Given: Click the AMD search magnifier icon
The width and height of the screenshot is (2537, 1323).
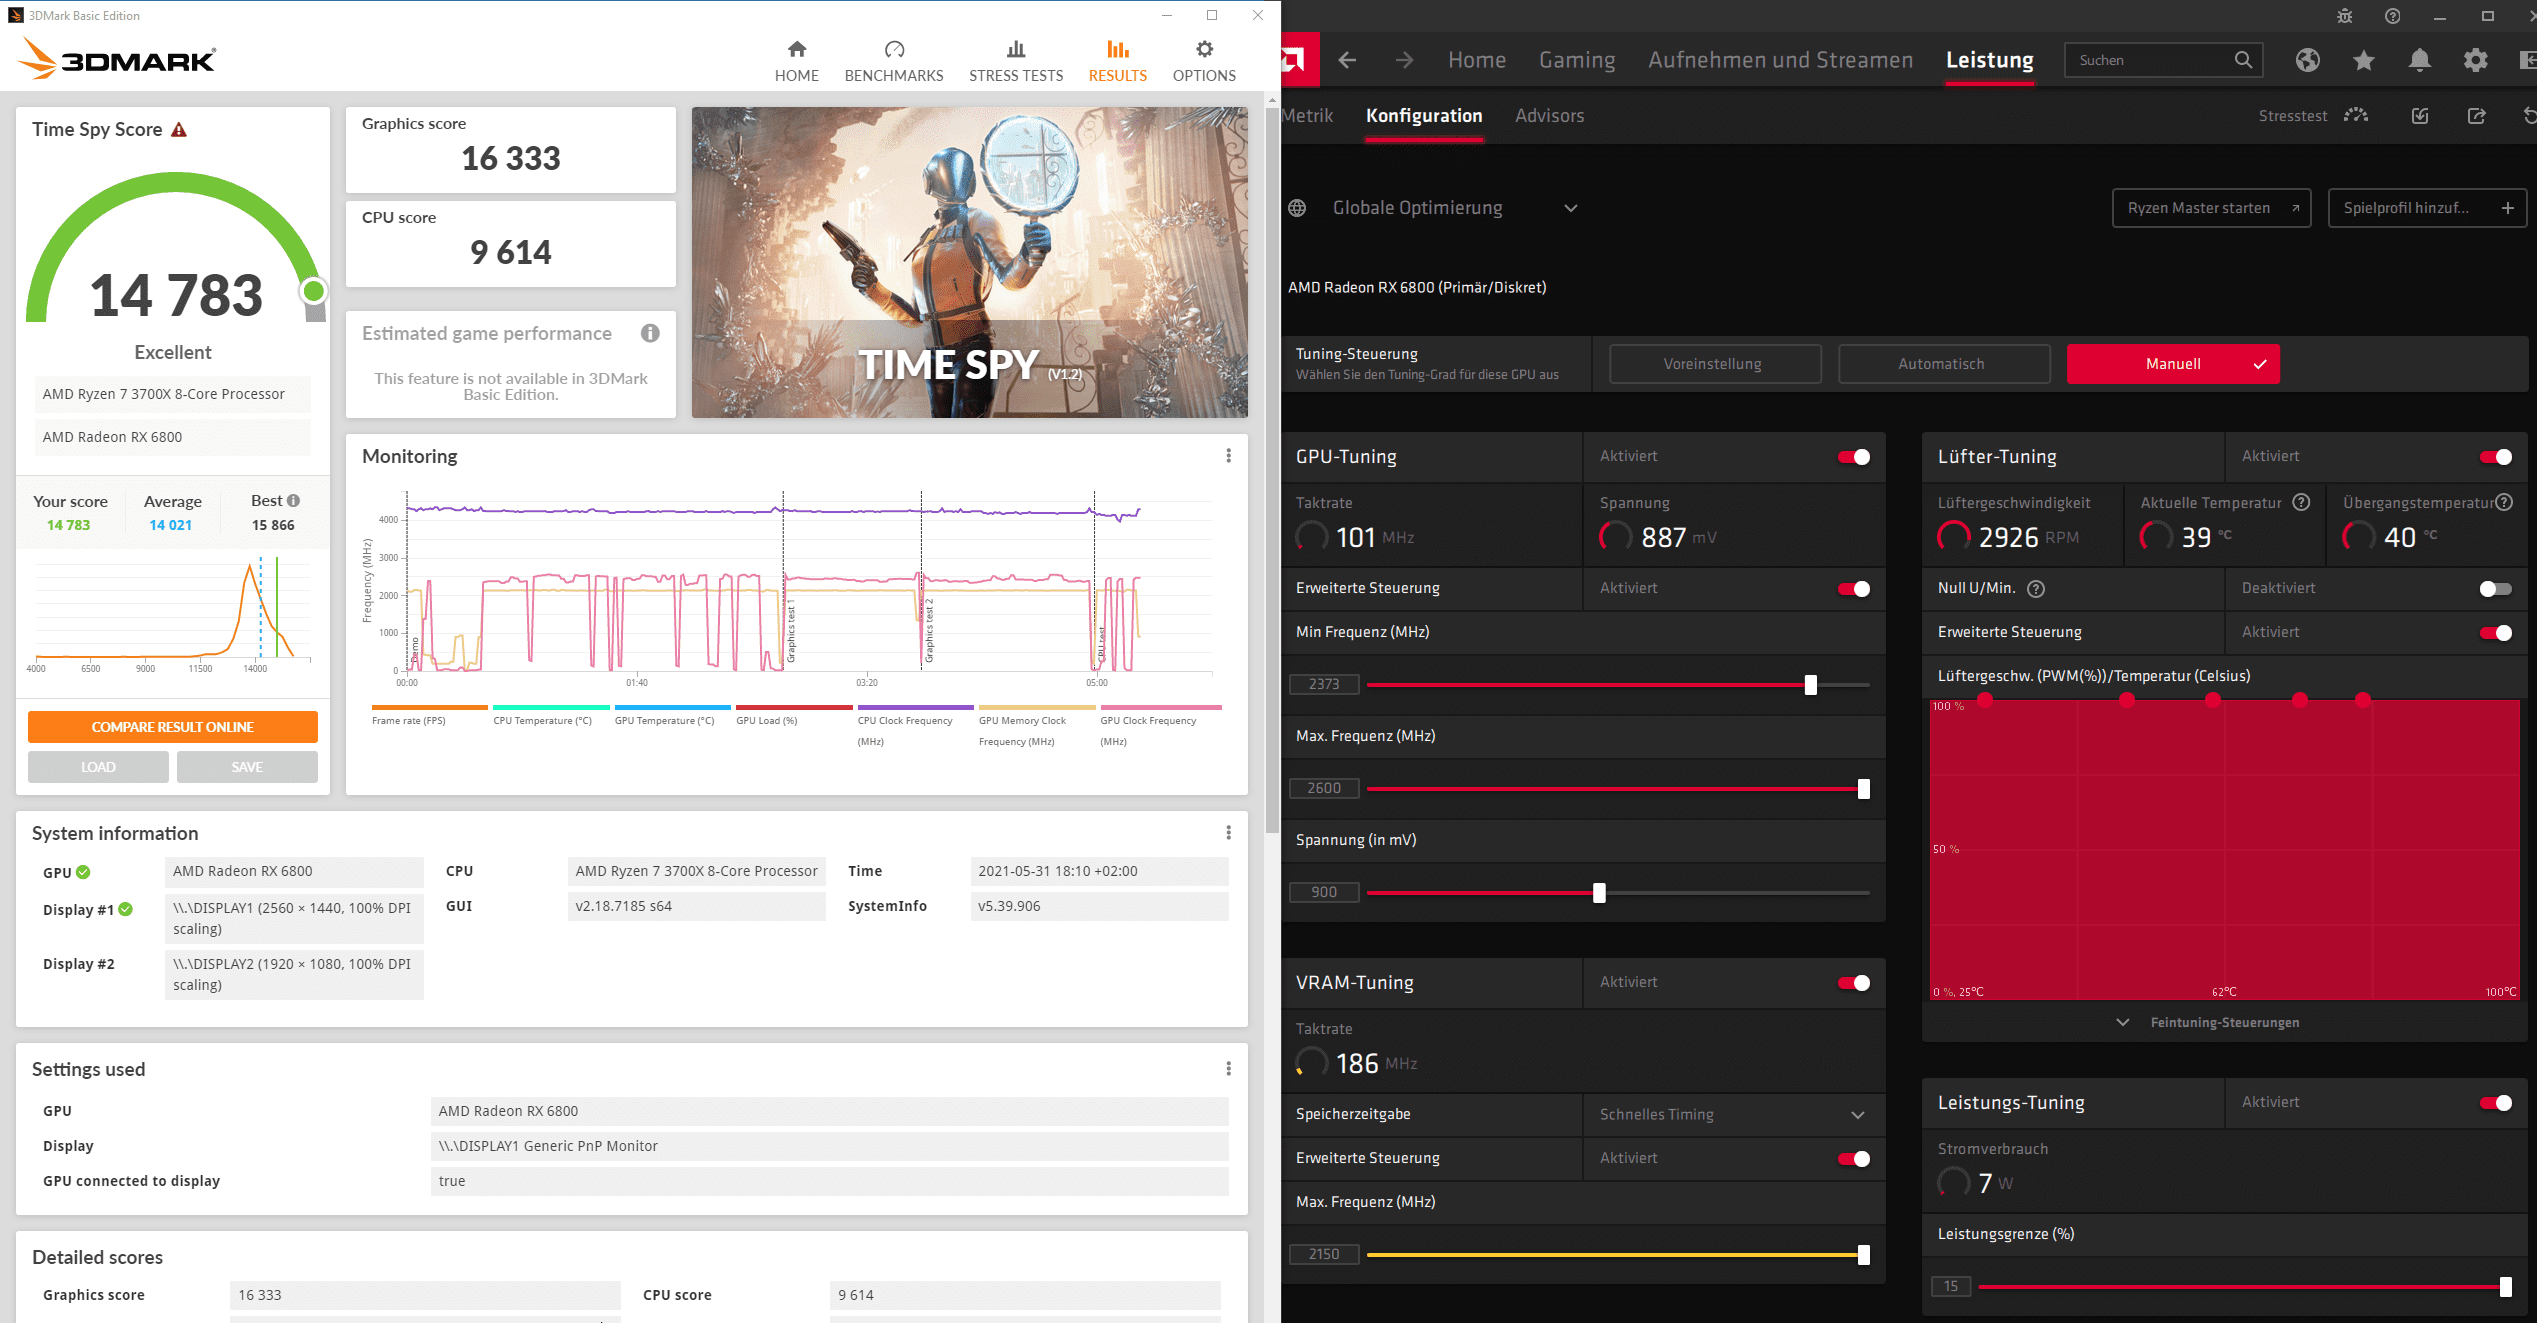Looking at the screenshot, I should [2243, 60].
